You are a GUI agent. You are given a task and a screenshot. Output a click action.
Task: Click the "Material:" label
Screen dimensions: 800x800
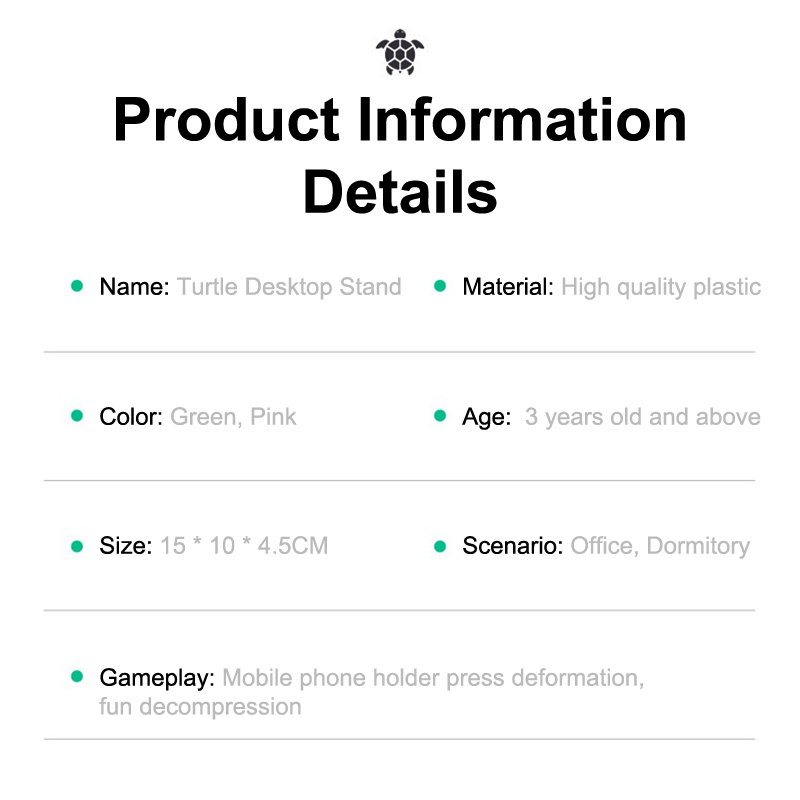pyautogui.click(x=508, y=287)
